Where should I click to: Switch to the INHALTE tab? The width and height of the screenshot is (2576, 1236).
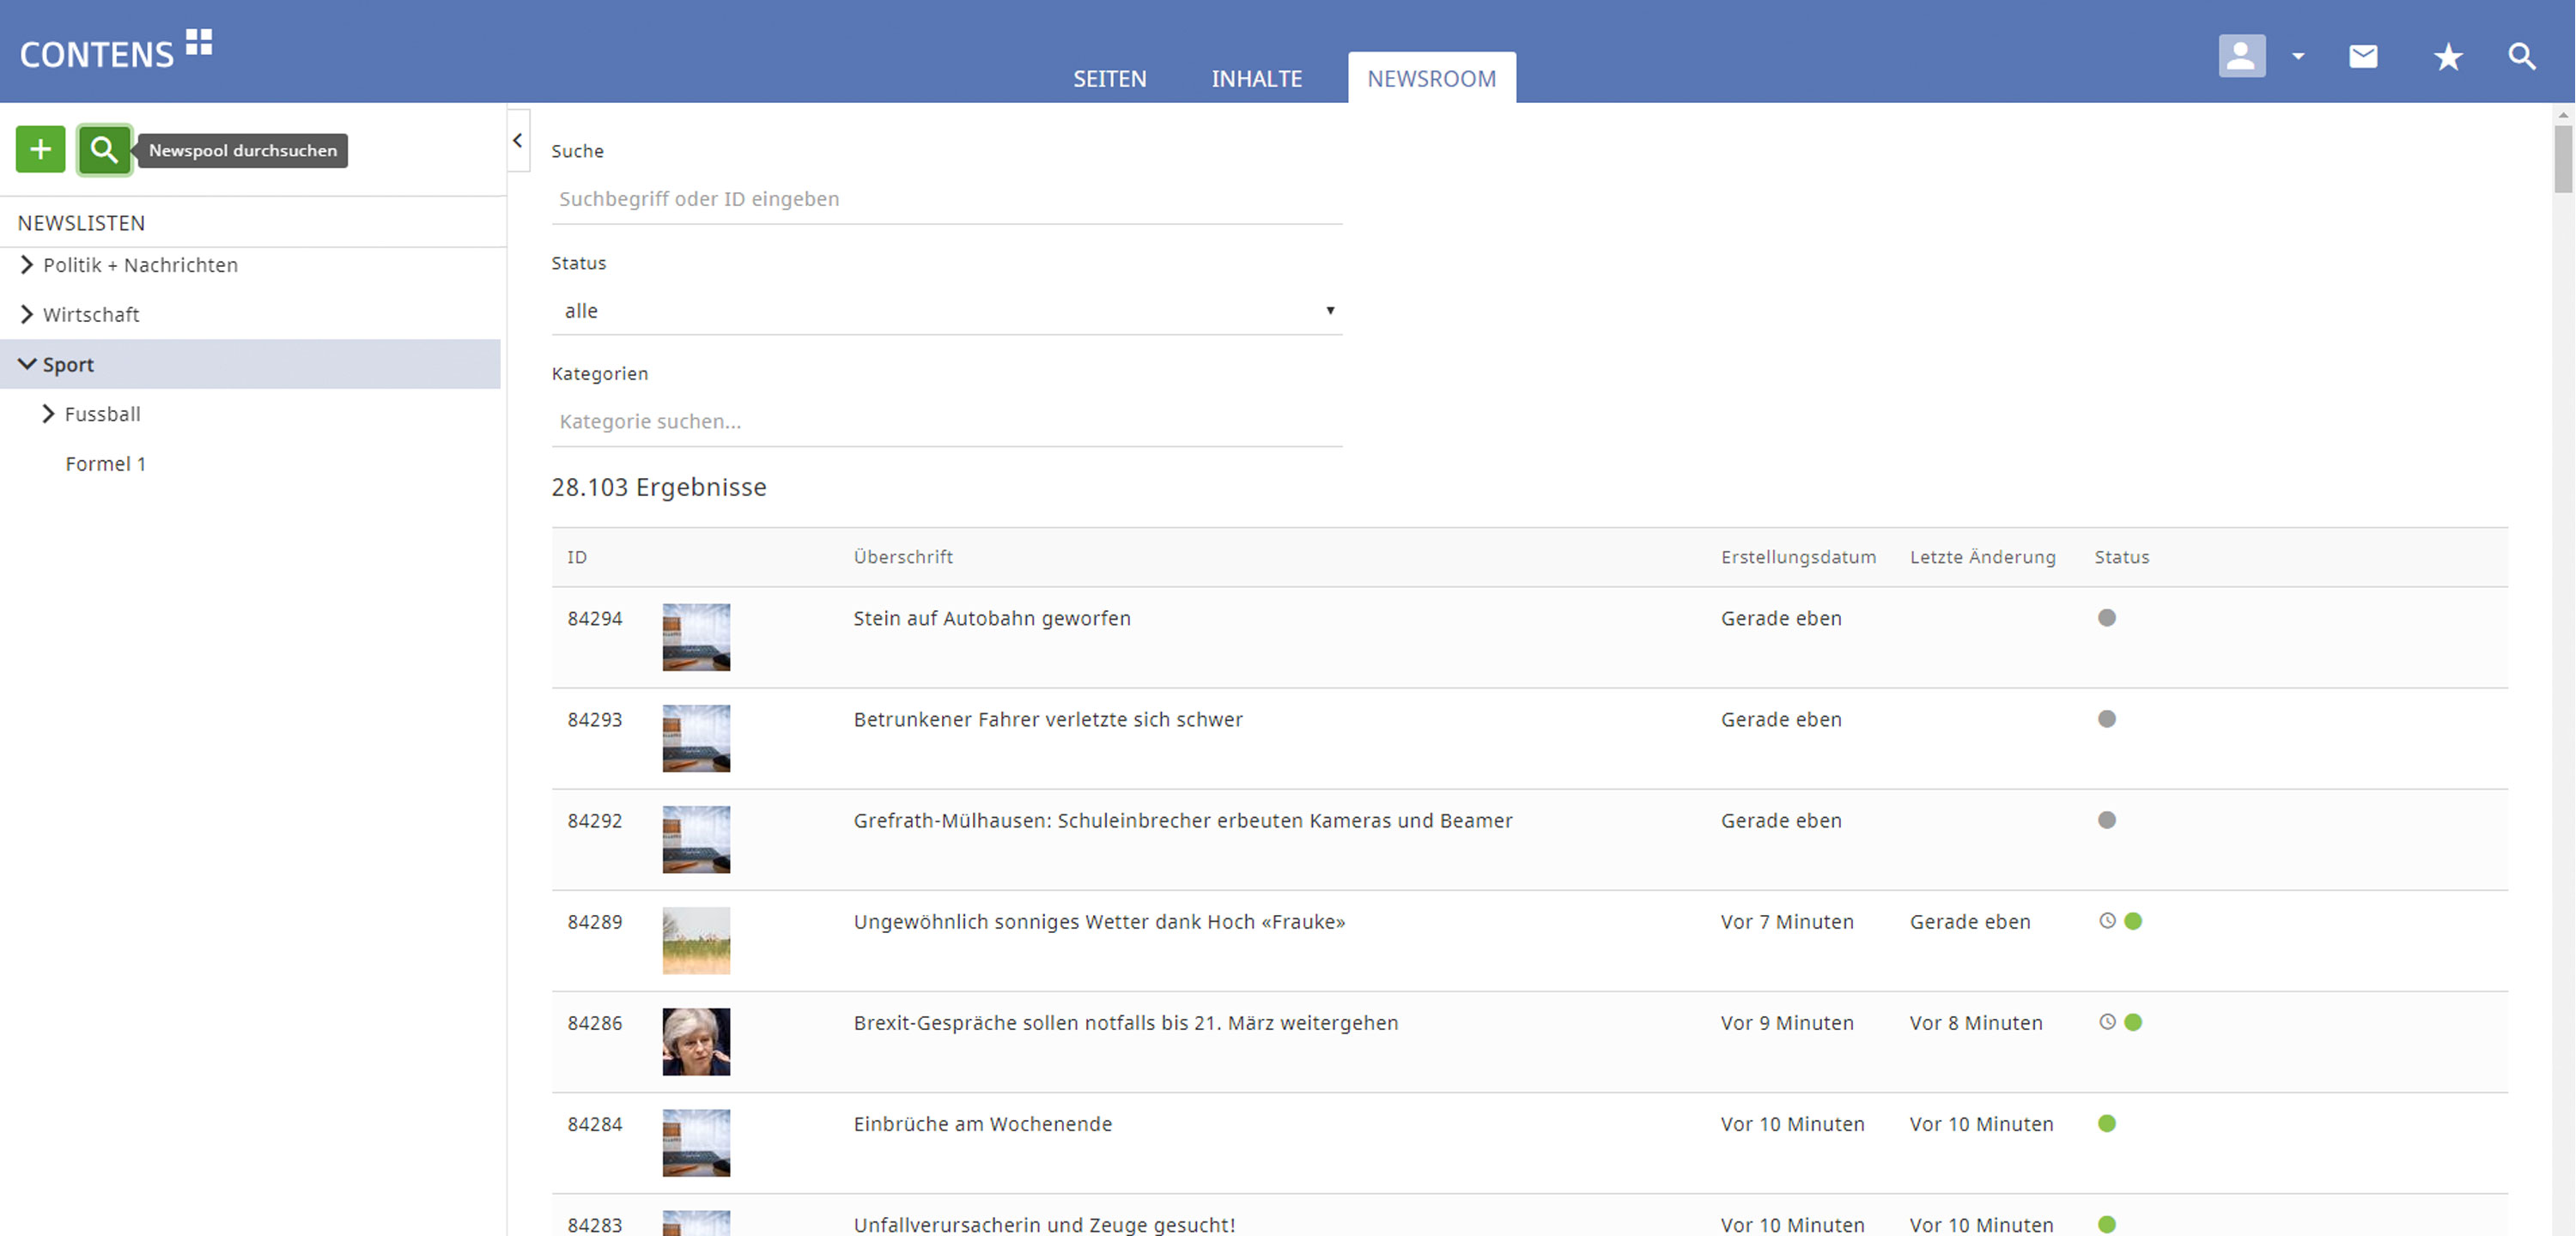click(1256, 79)
